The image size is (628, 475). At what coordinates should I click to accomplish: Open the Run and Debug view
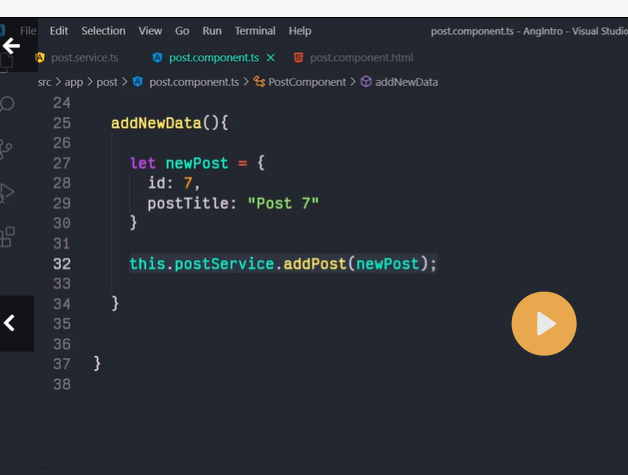(8, 192)
